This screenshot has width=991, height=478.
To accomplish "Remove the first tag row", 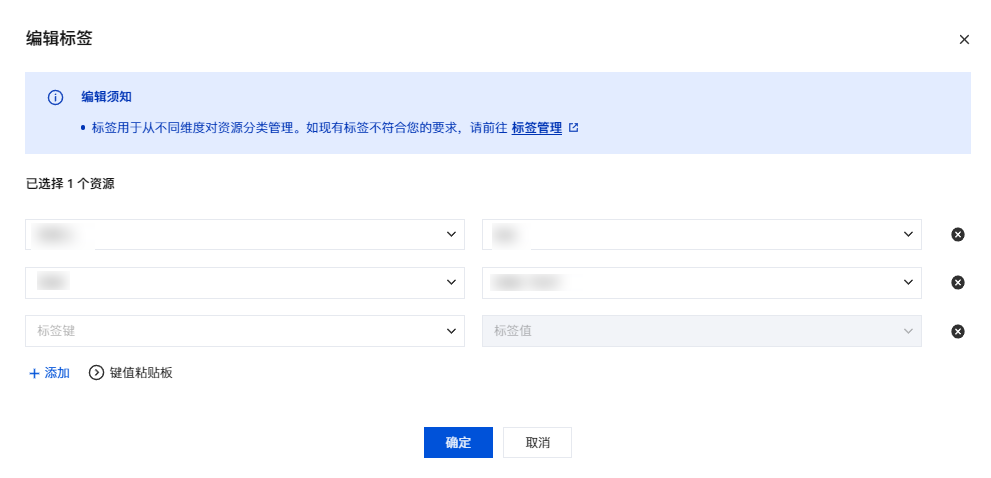I will 957,235.
